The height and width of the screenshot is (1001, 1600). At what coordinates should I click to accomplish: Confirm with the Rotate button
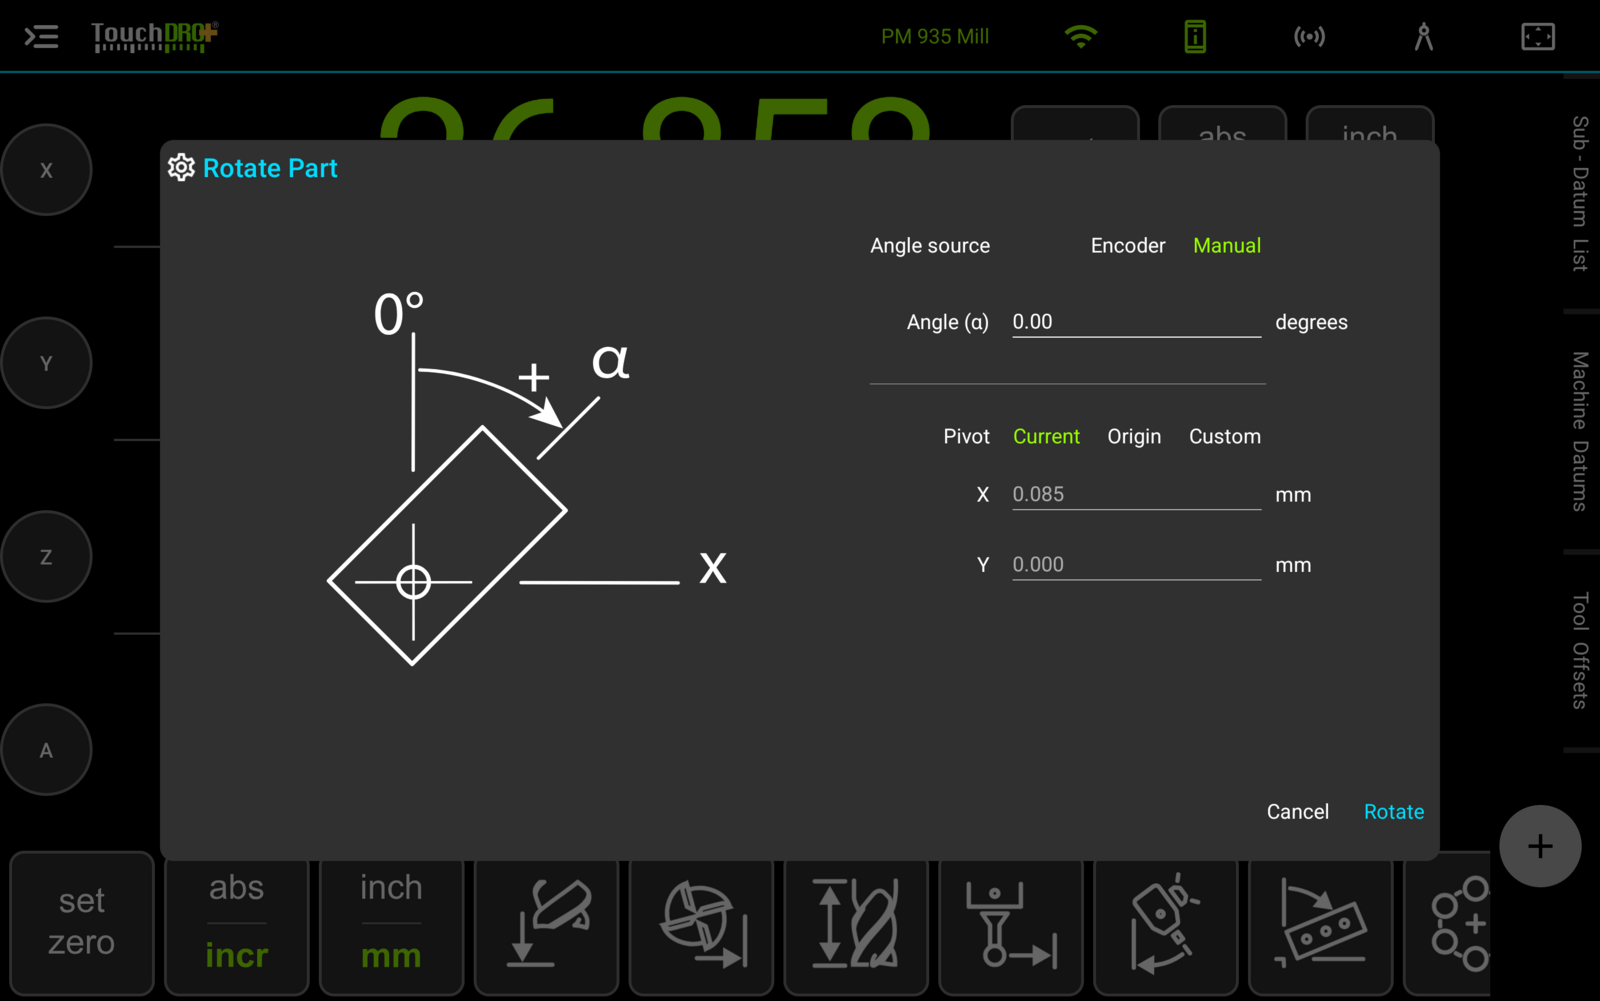coord(1394,812)
